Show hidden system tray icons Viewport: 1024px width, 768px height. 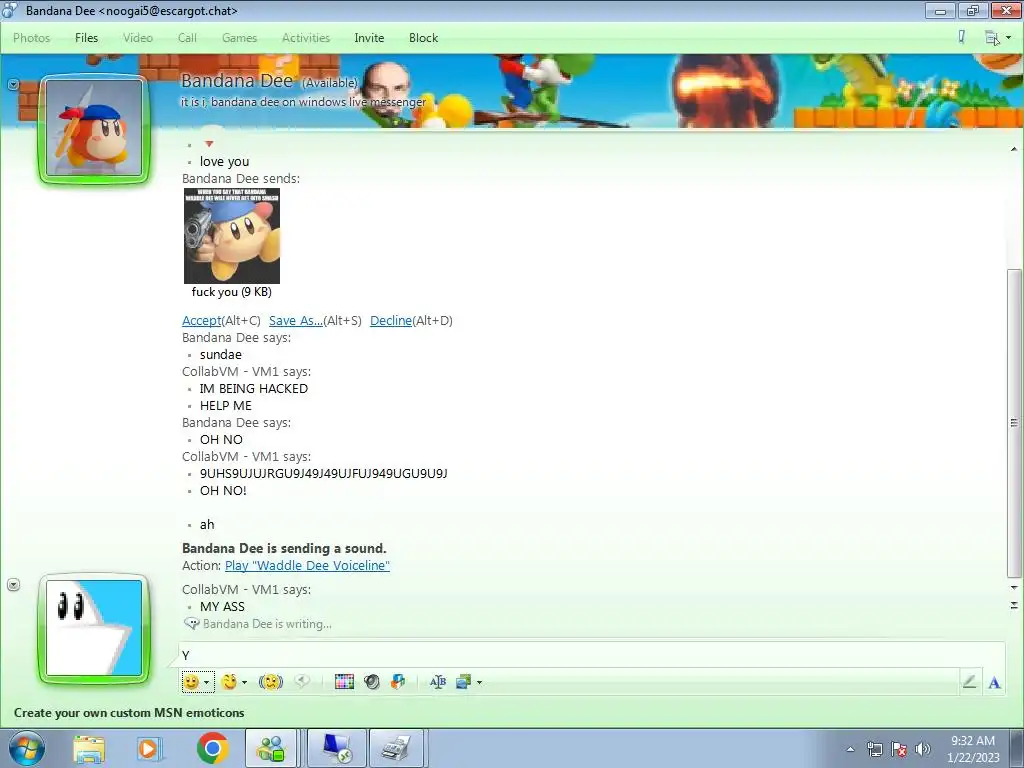coord(850,749)
